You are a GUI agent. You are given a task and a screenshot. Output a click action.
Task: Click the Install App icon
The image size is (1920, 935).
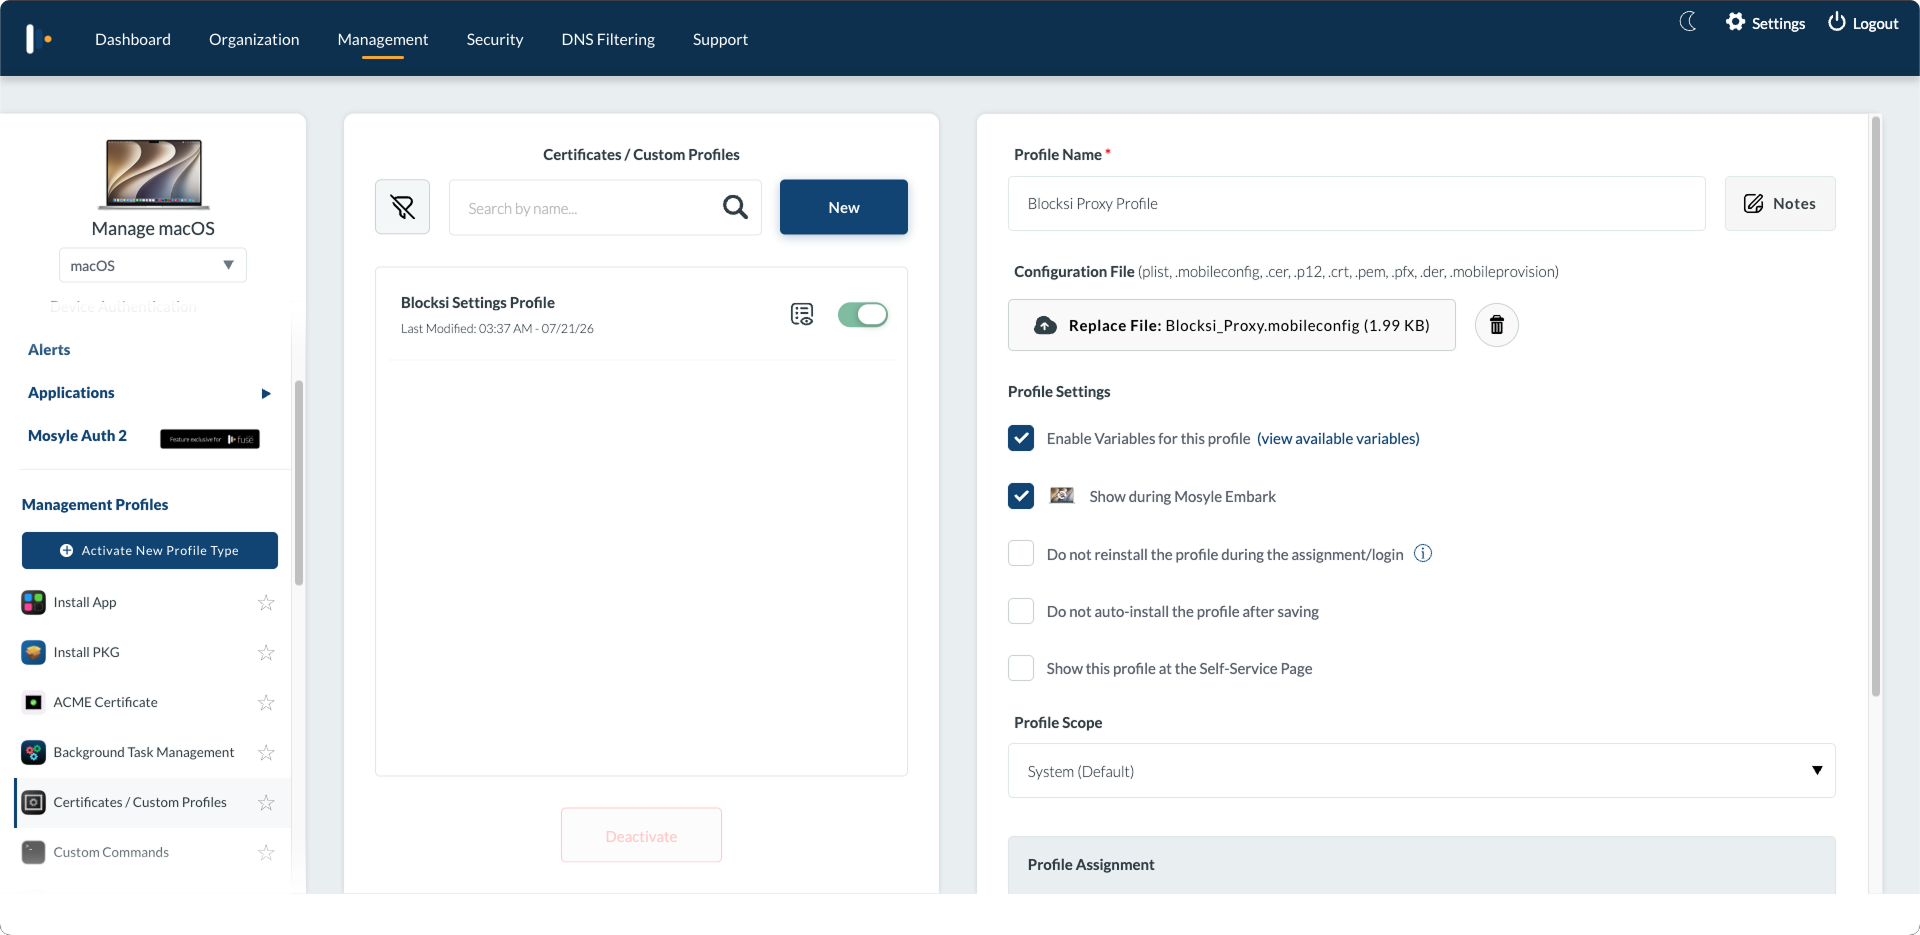(x=34, y=602)
